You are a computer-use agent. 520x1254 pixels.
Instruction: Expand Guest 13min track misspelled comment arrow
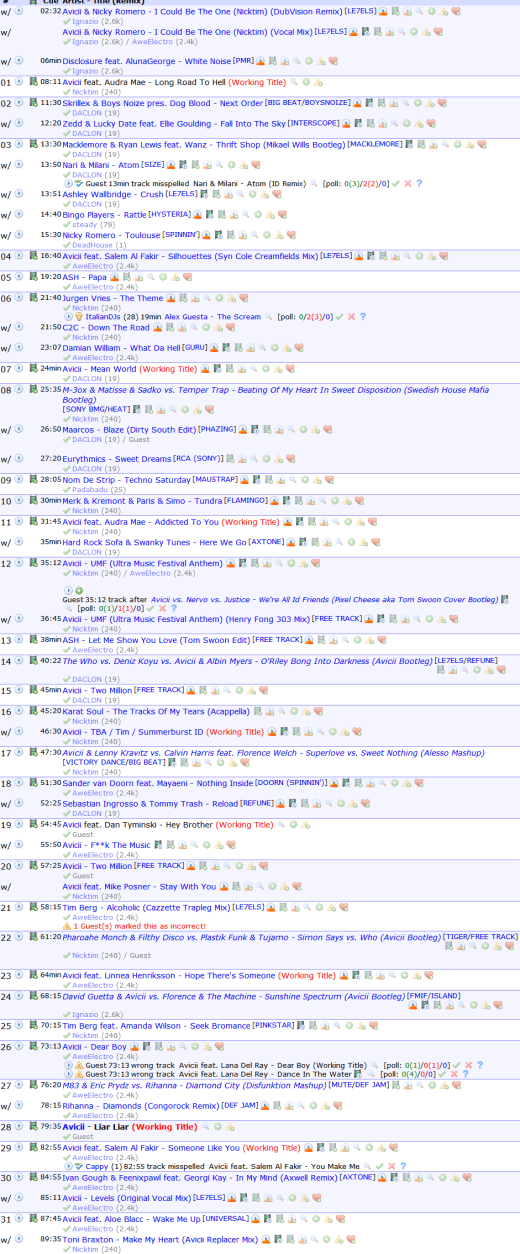[x=68, y=184]
